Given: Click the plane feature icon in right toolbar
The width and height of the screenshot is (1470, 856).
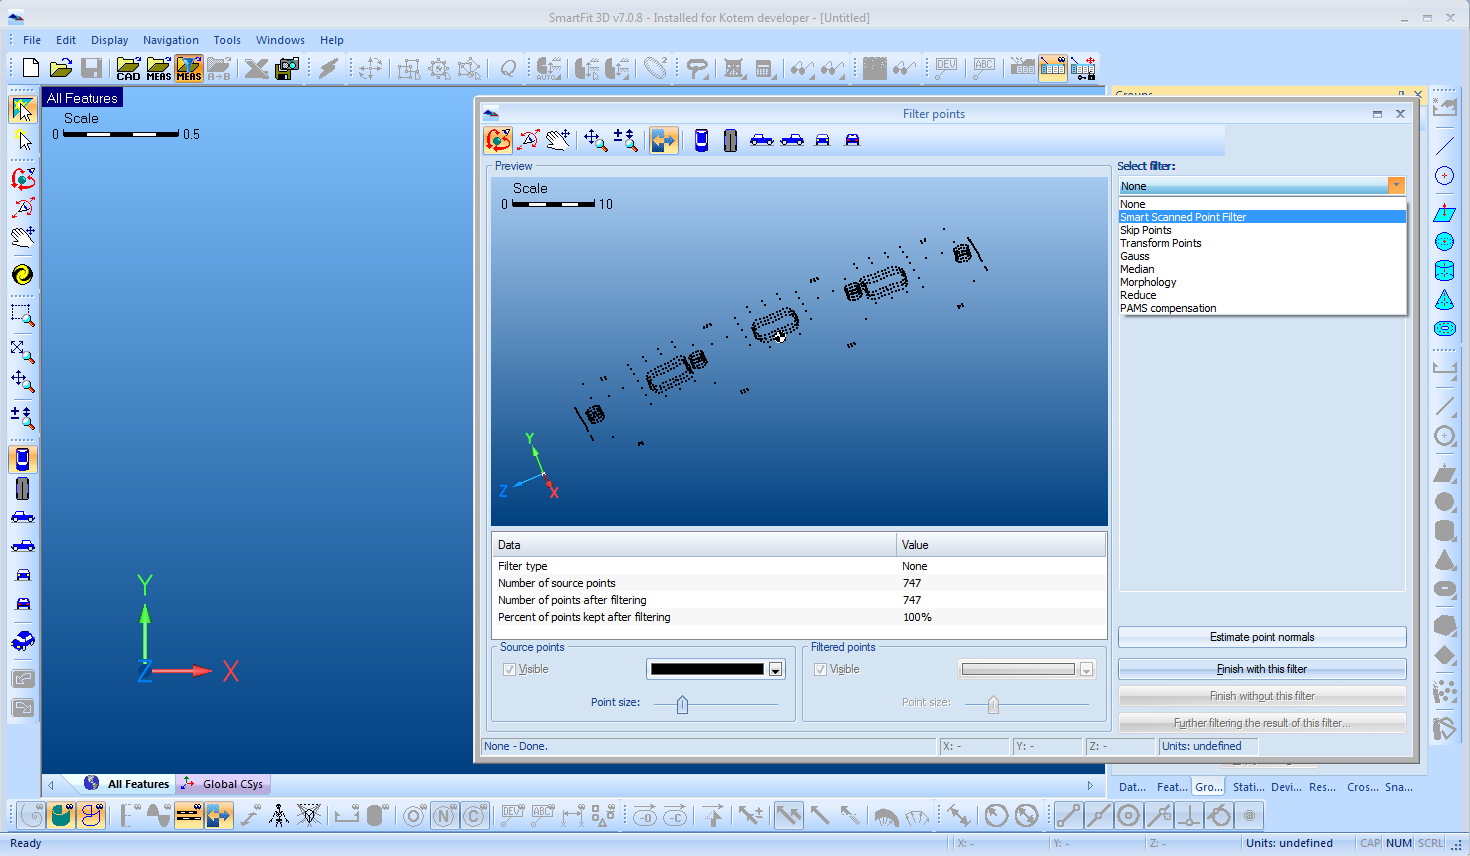Looking at the screenshot, I should [x=1444, y=213].
